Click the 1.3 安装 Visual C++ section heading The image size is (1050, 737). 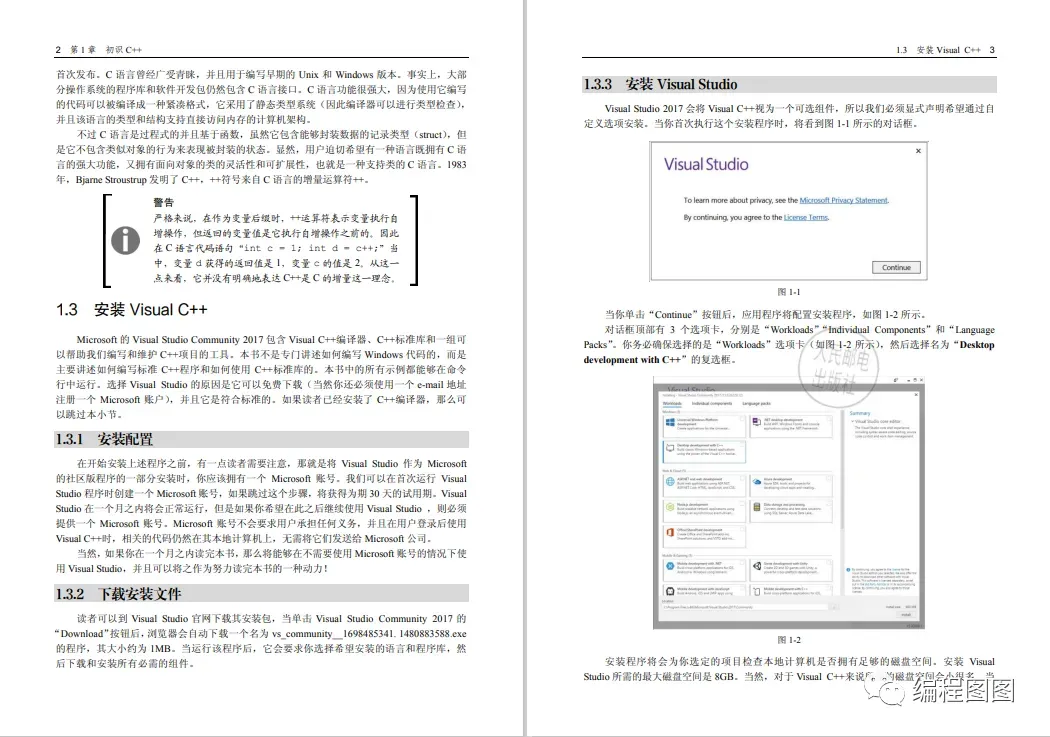pos(132,309)
